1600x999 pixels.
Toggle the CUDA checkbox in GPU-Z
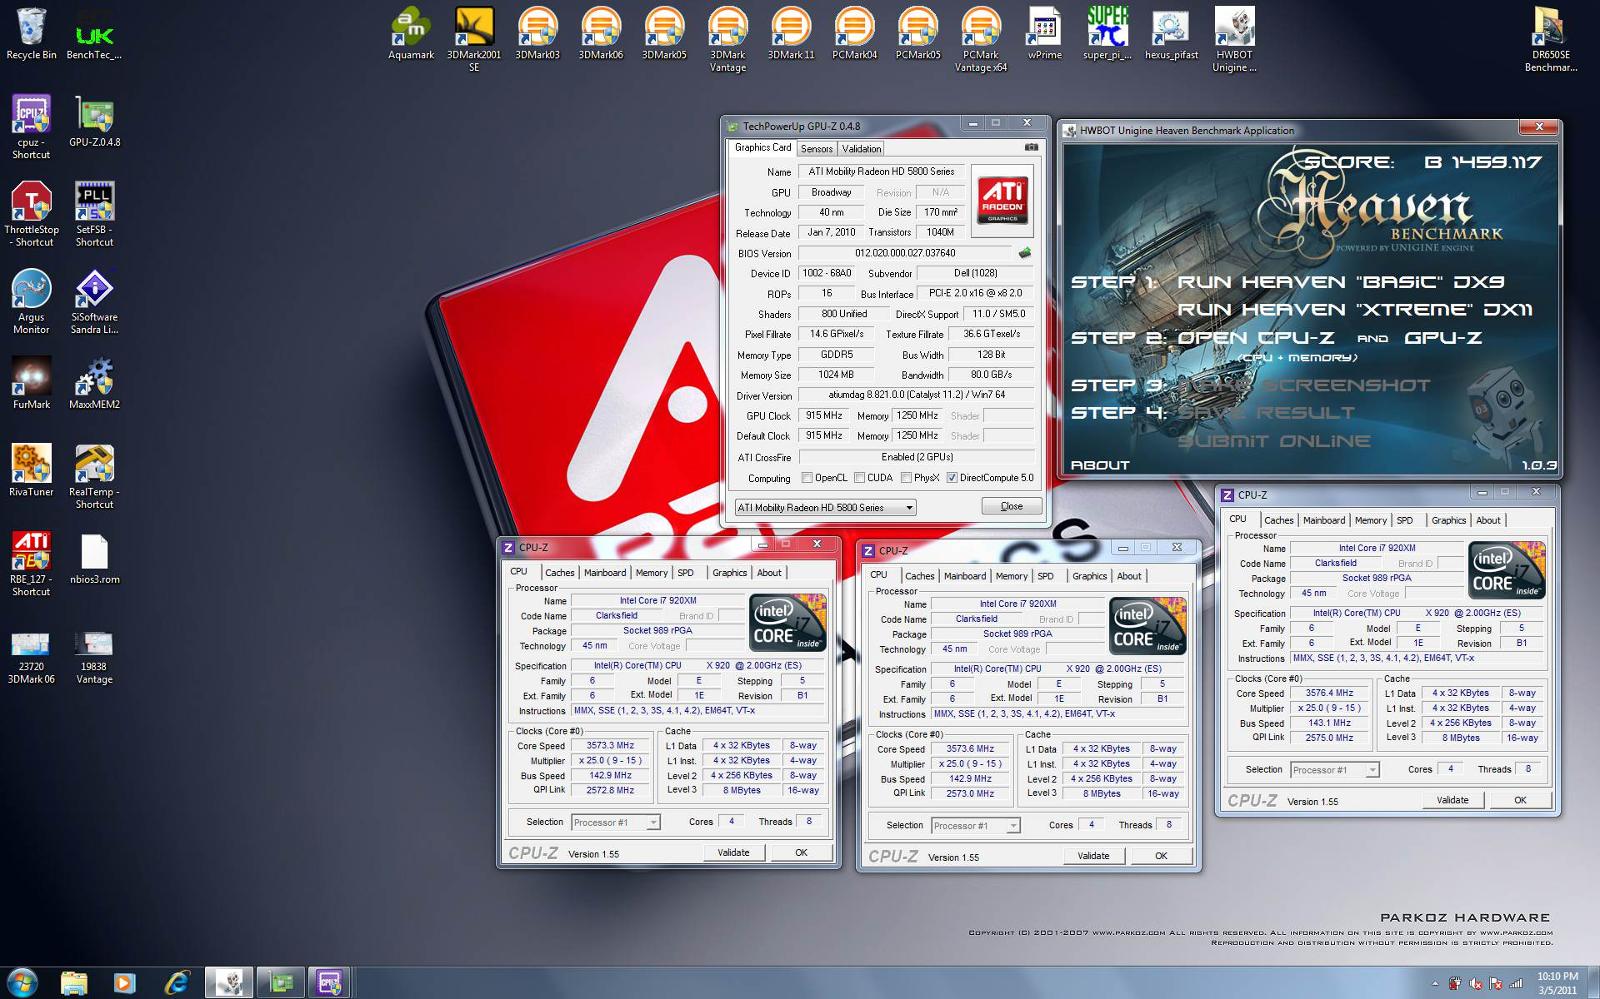click(859, 478)
